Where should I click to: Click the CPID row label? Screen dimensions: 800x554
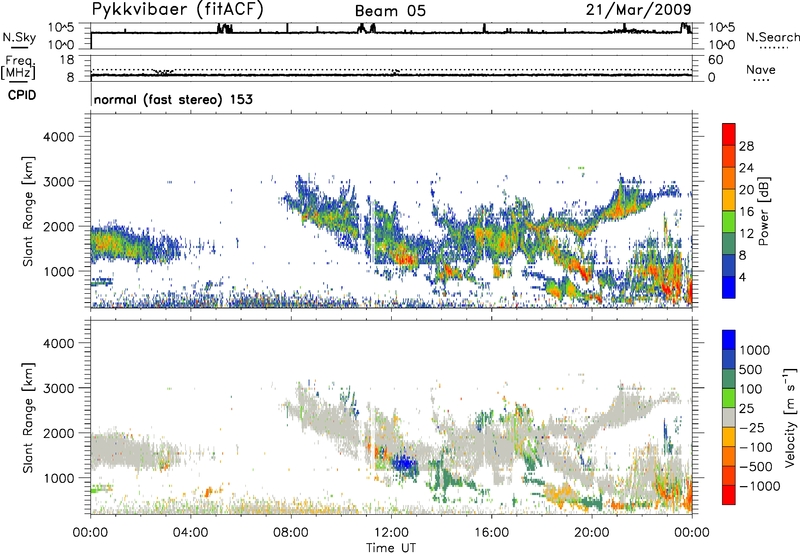click(x=21, y=95)
